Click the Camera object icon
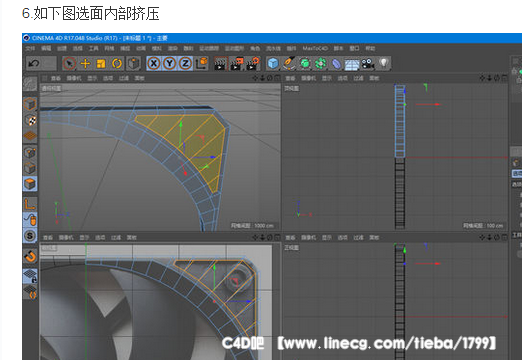 coord(368,63)
